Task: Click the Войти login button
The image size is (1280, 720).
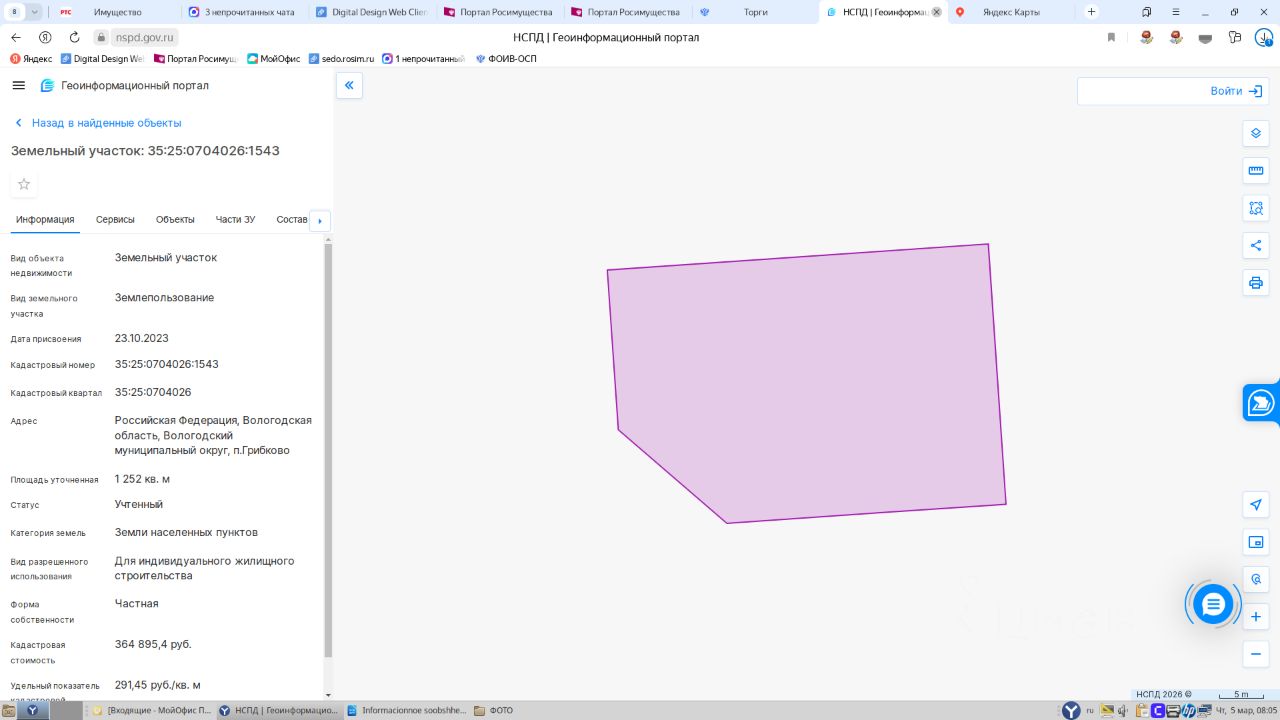Action: (1236, 91)
